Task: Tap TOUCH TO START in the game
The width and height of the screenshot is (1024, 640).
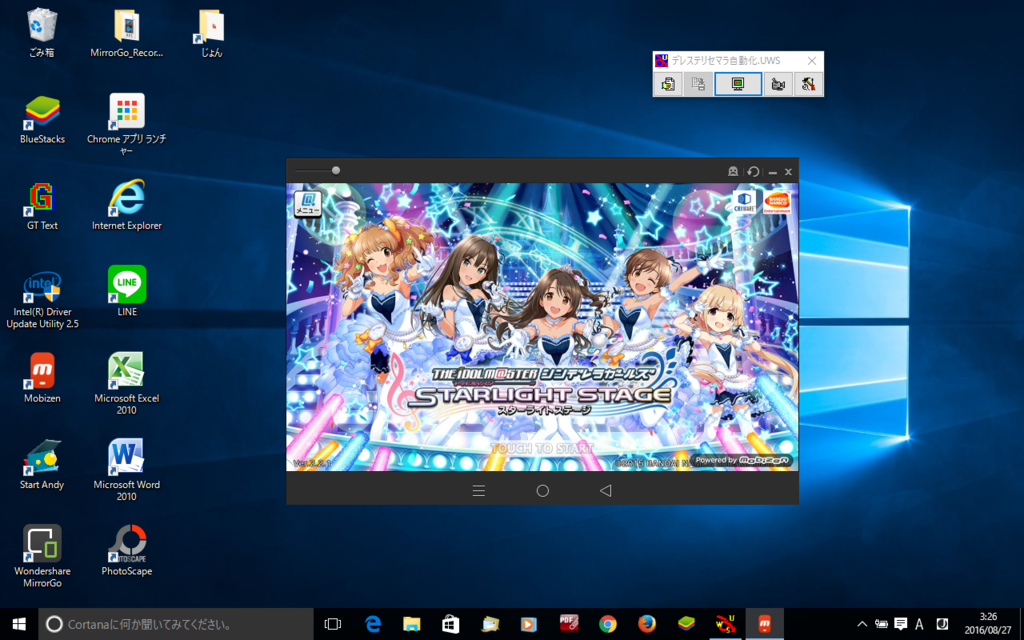Action: [x=542, y=449]
